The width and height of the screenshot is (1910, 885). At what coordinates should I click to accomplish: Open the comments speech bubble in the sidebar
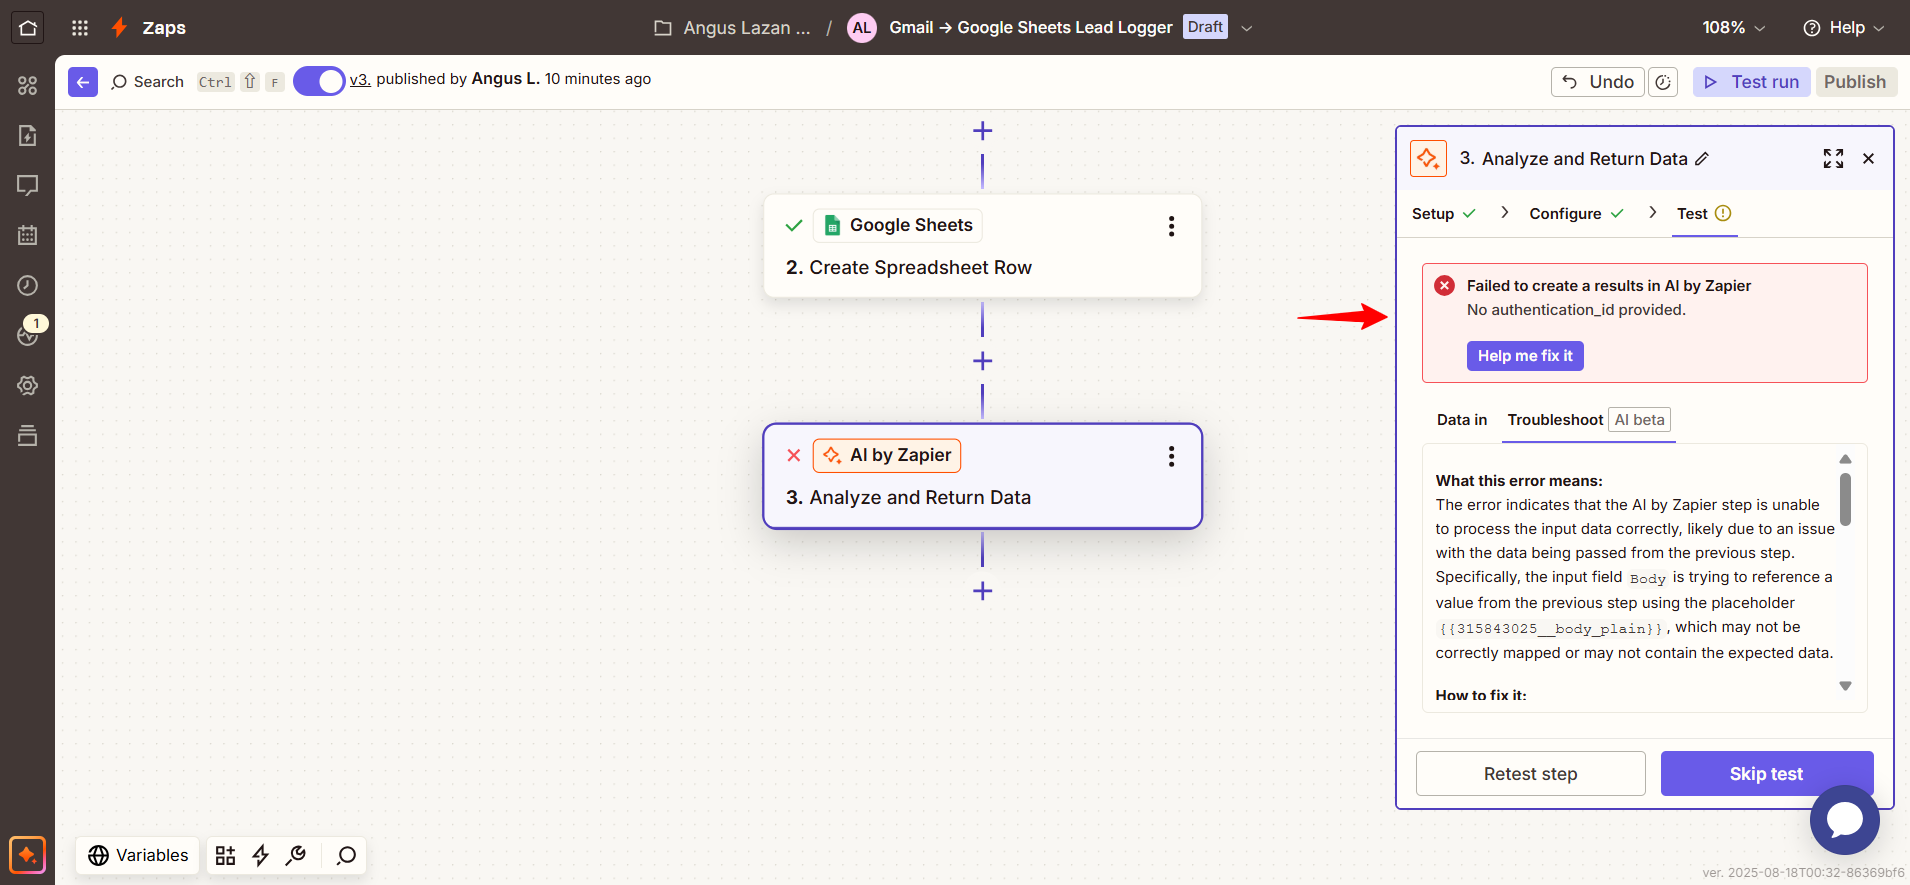(x=27, y=186)
